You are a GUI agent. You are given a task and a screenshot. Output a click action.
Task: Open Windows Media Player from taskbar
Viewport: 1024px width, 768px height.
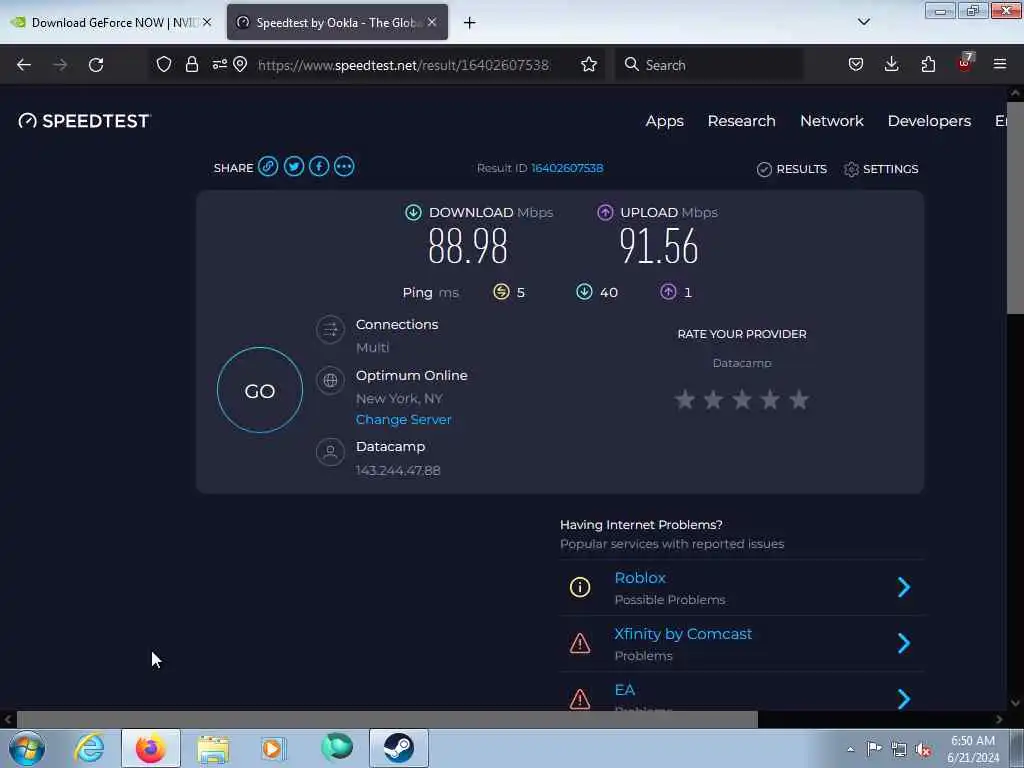click(274, 748)
